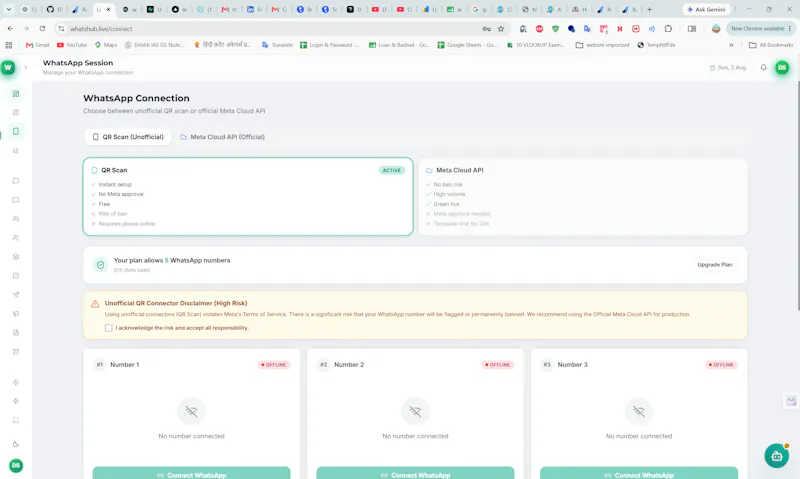Open the Extensions puzzle piece icon

pyautogui.click(x=668, y=29)
